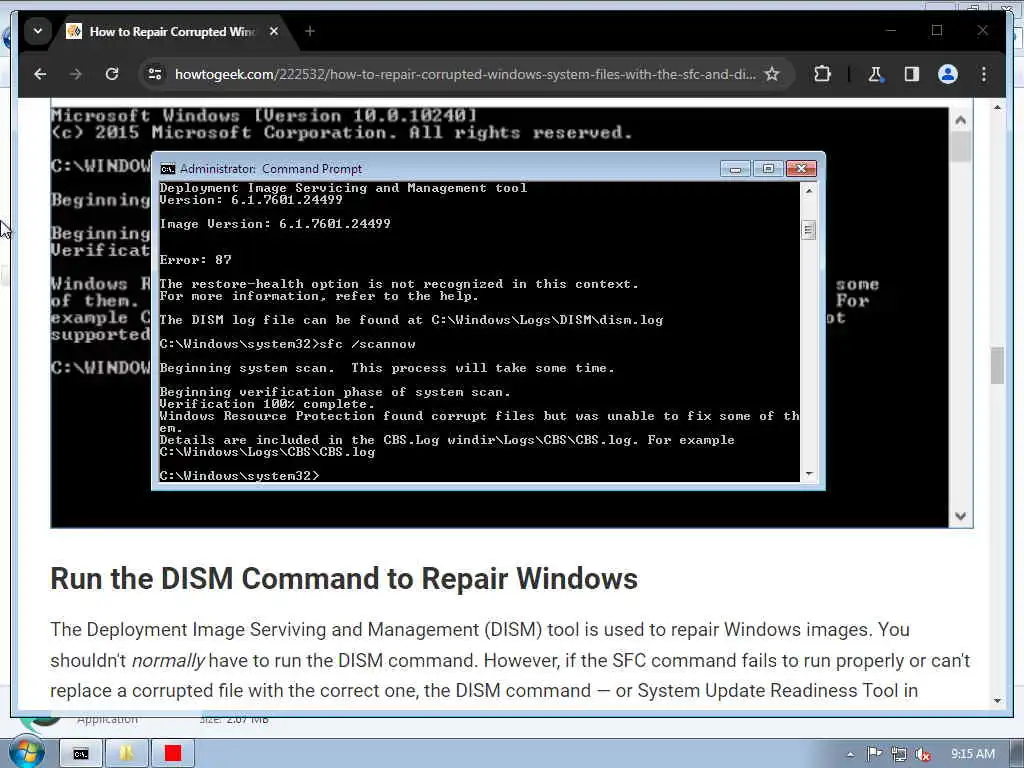Open Action Center flag icon
The height and width of the screenshot is (768, 1024).
(874, 754)
